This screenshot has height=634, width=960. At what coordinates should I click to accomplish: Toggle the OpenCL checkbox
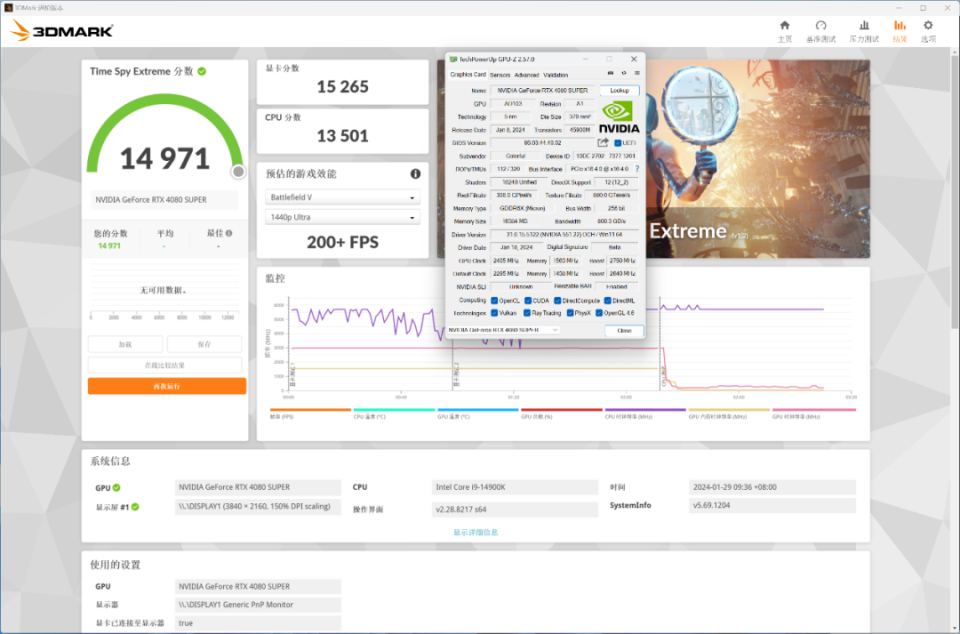click(494, 300)
